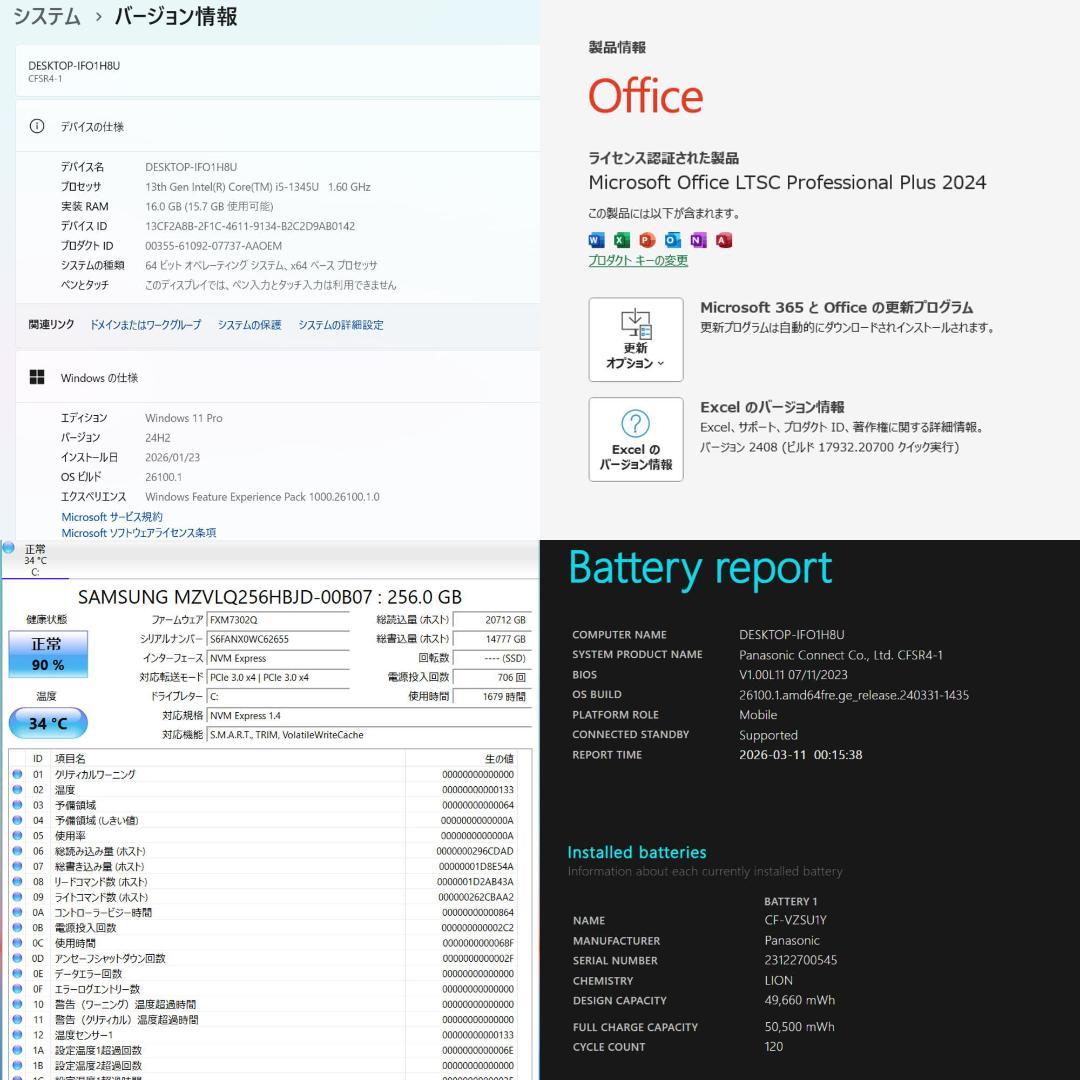Click the cycle count value 120
The width and height of the screenshot is (1080, 1080).
773,1047
